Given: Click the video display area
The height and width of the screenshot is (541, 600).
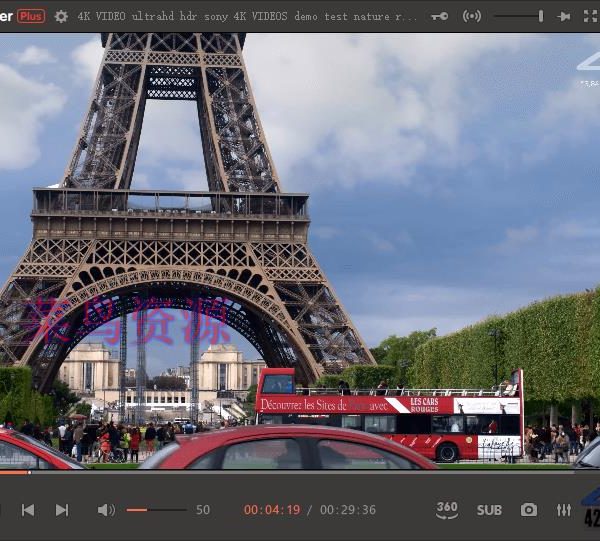Looking at the screenshot, I should tap(300, 250).
